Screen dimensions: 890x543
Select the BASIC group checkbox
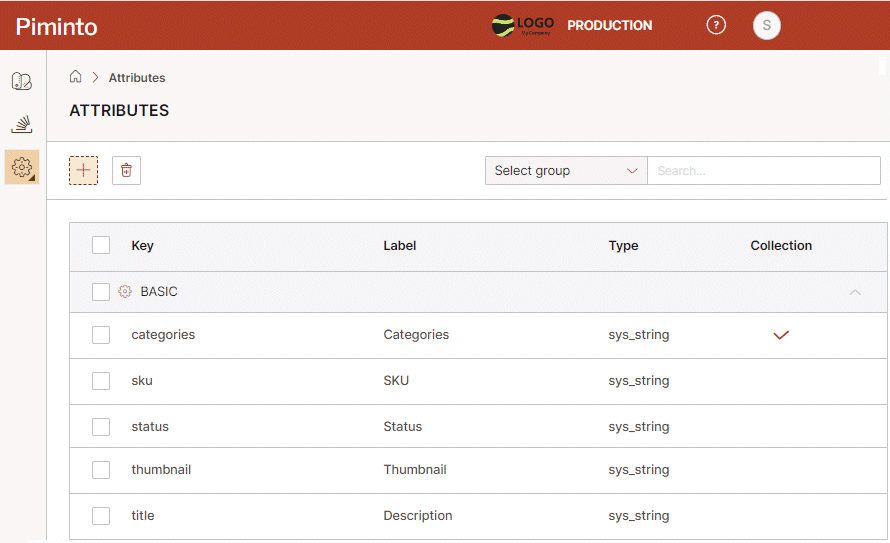pyautogui.click(x=101, y=292)
